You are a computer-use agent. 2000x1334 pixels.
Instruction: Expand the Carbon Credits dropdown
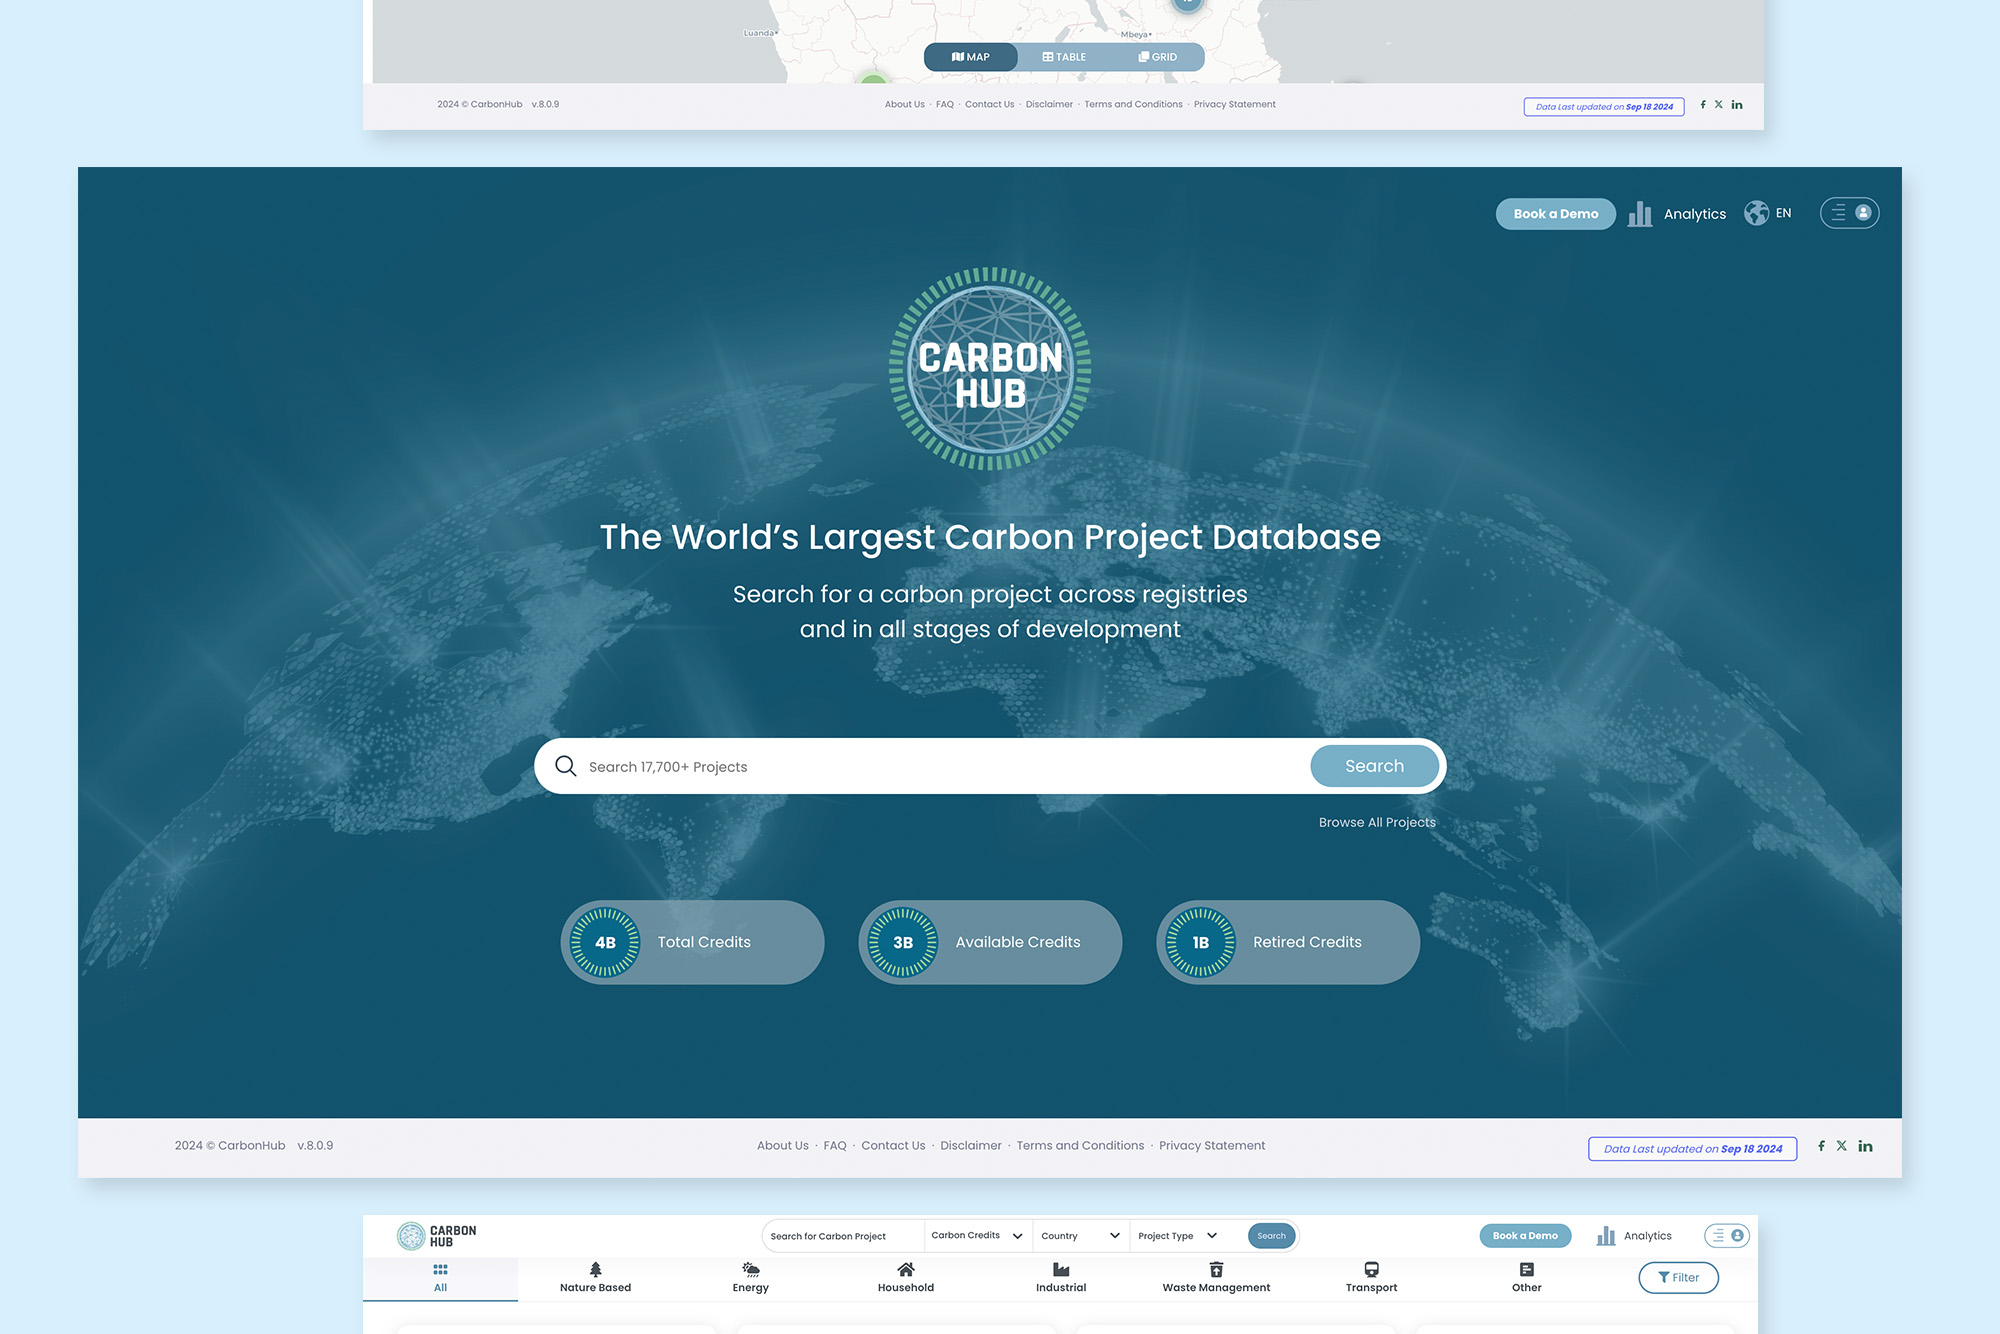coord(977,1236)
